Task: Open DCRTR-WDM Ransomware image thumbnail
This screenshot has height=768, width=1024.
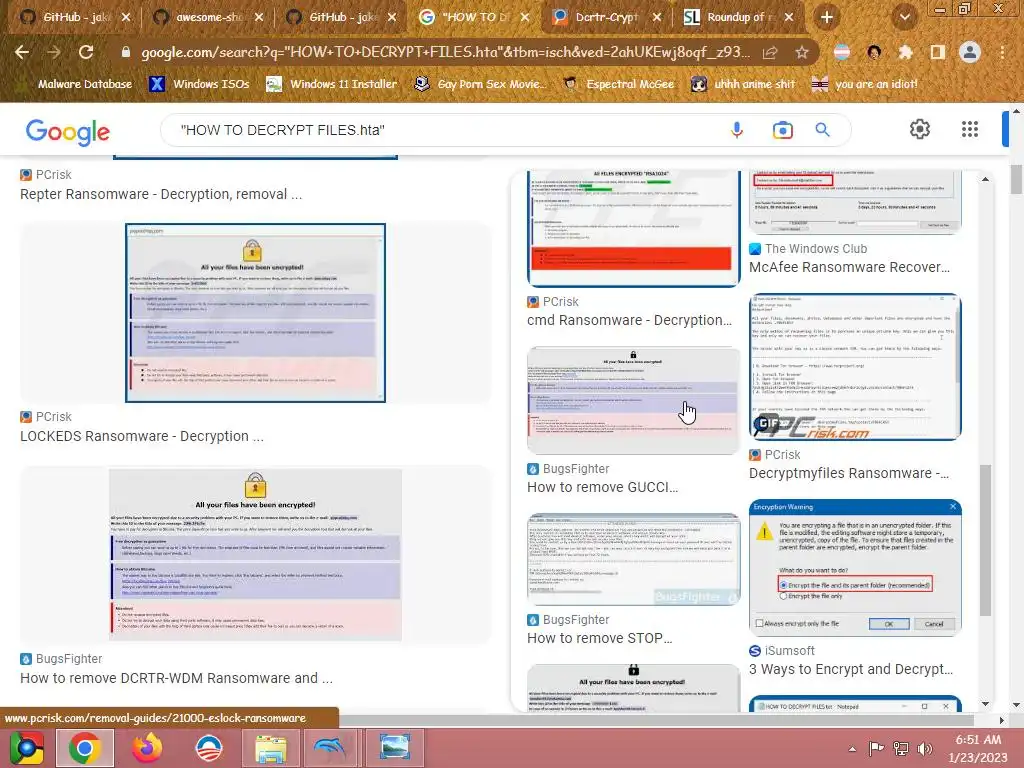Action: [255, 555]
